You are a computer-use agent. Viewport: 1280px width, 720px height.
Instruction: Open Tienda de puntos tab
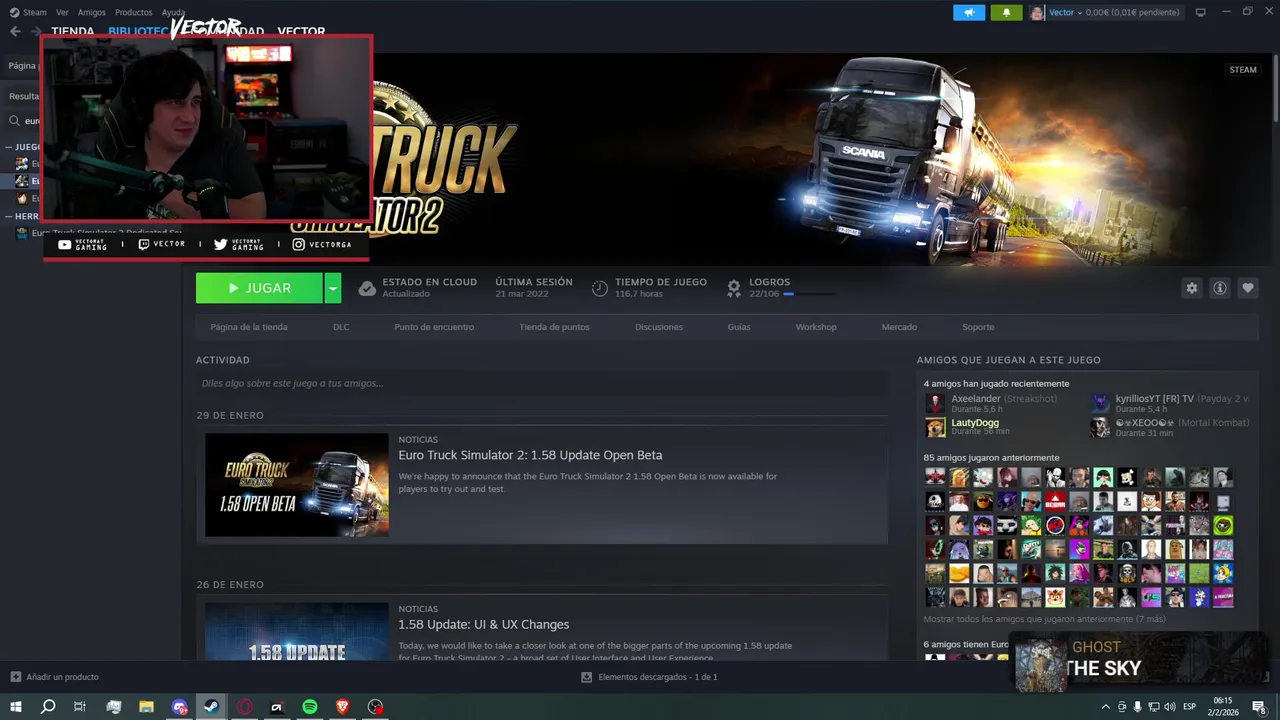pos(554,327)
